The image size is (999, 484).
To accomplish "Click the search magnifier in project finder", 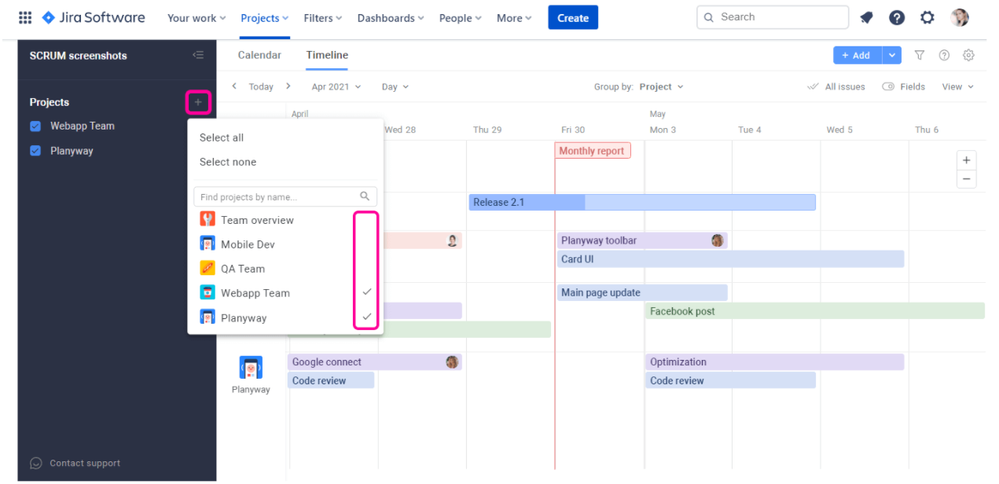I will point(364,196).
